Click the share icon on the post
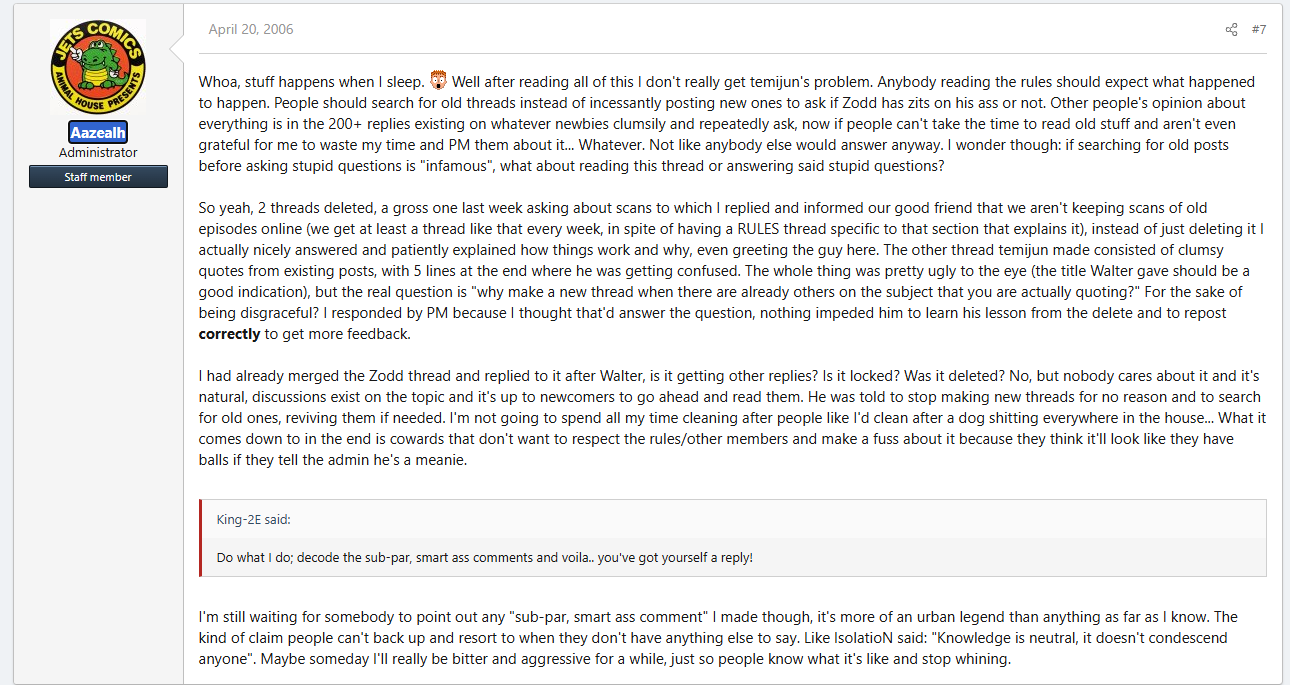The width and height of the screenshot is (1290, 685). (x=1231, y=30)
